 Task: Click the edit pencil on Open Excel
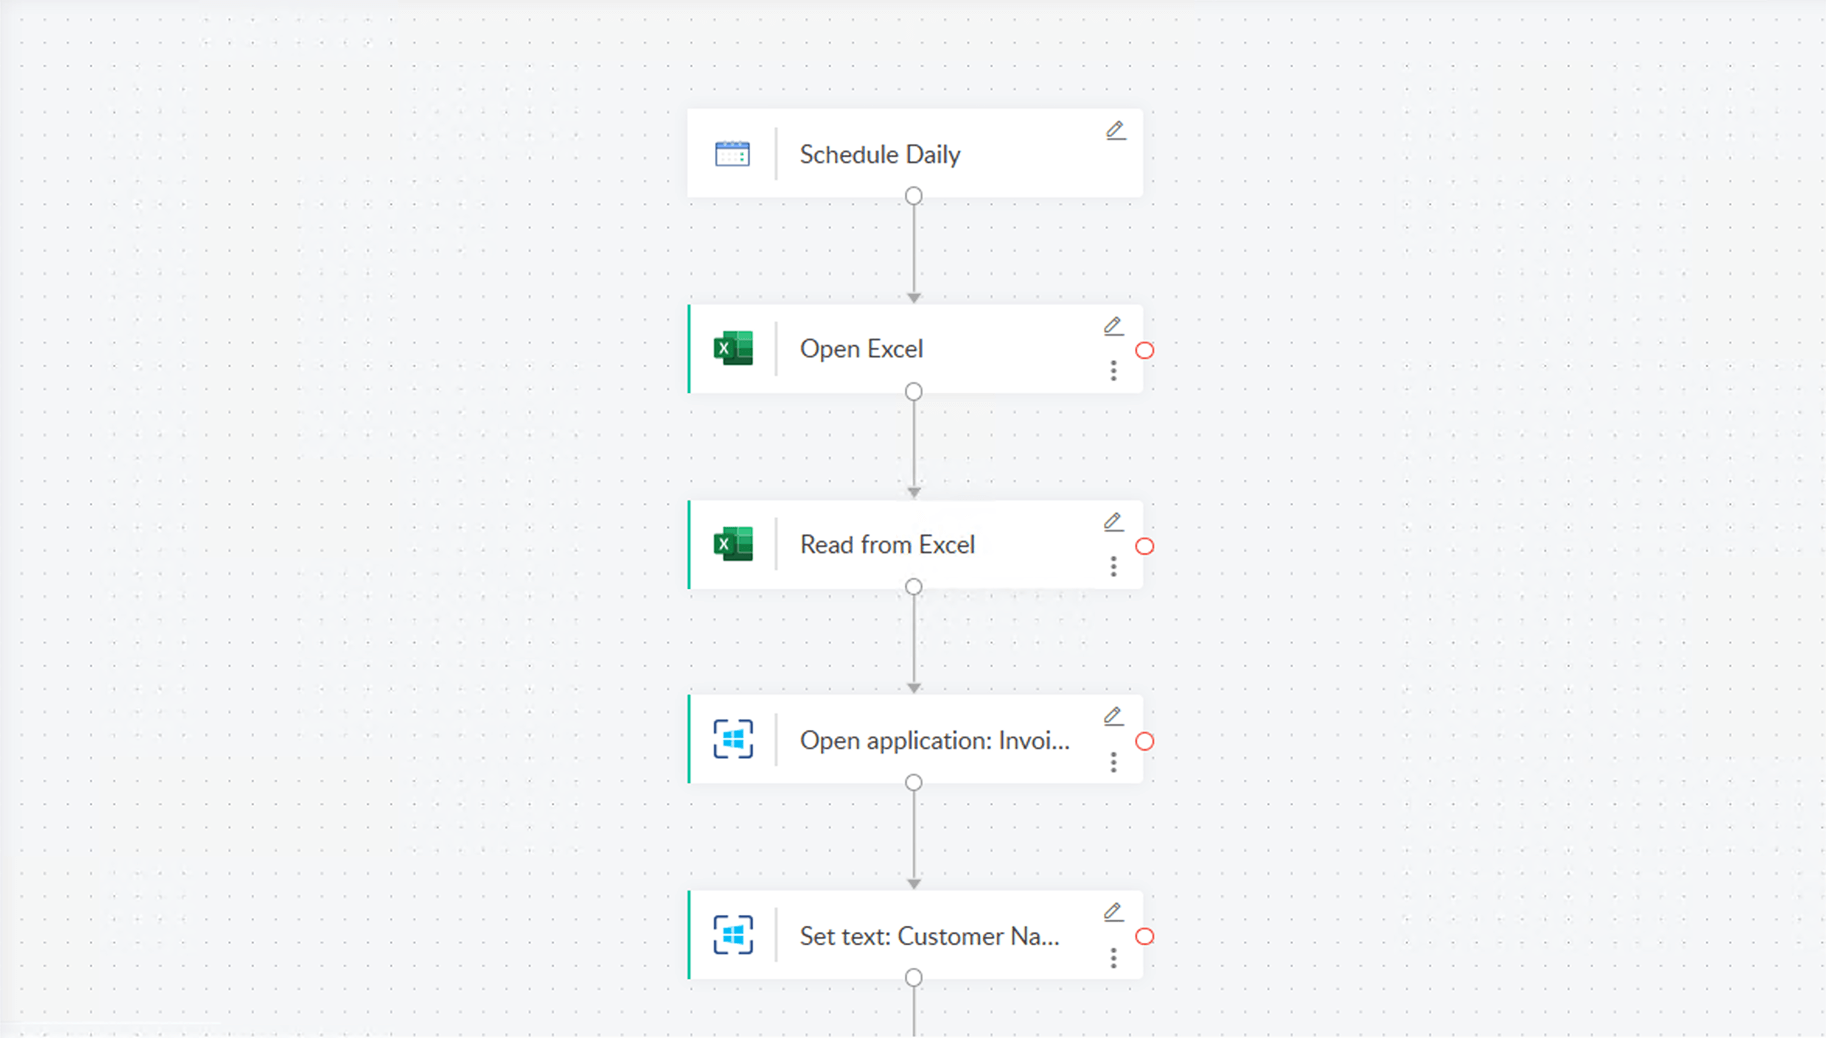click(1113, 325)
